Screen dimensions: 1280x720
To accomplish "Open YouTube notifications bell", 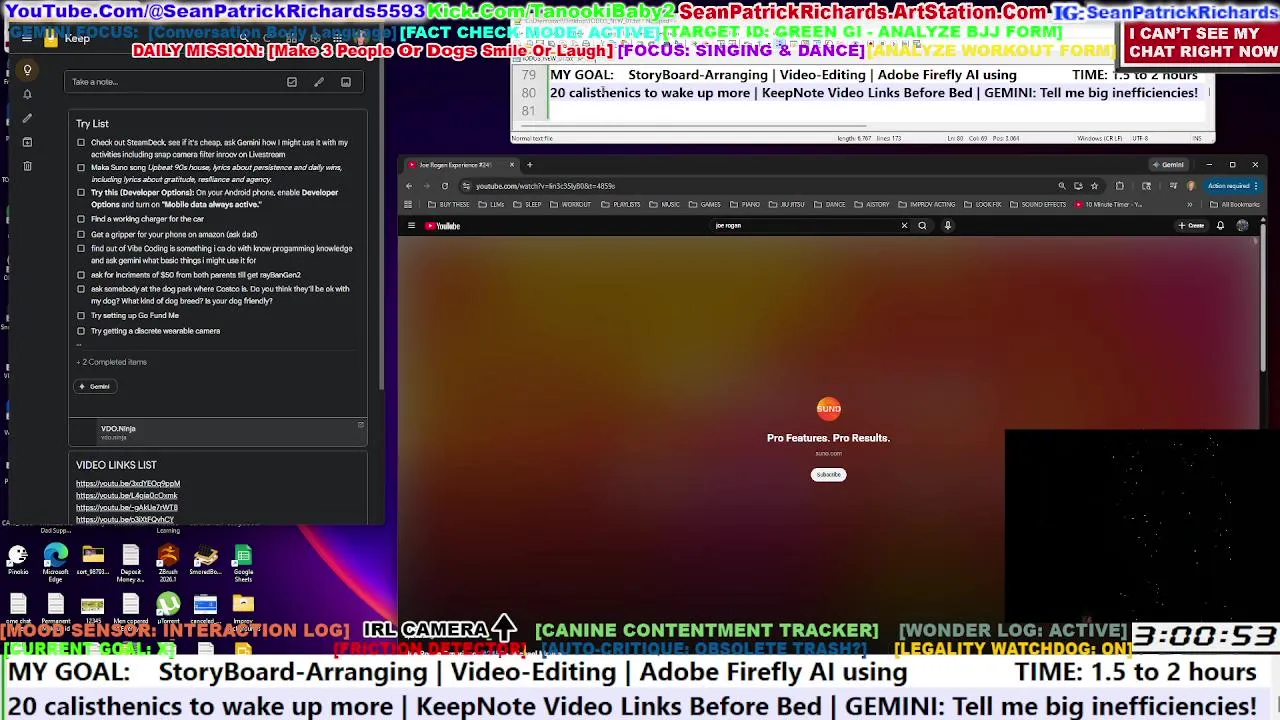I will click(x=1220, y=226).
